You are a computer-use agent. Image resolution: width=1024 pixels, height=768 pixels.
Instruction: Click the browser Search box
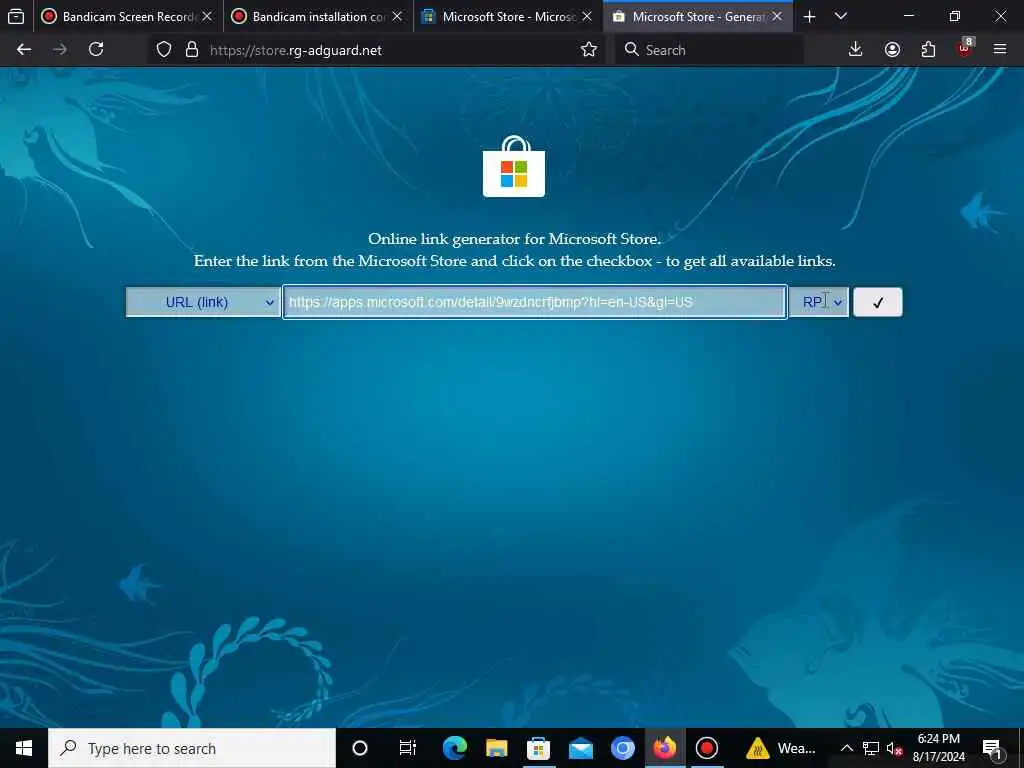pos(710,50)
